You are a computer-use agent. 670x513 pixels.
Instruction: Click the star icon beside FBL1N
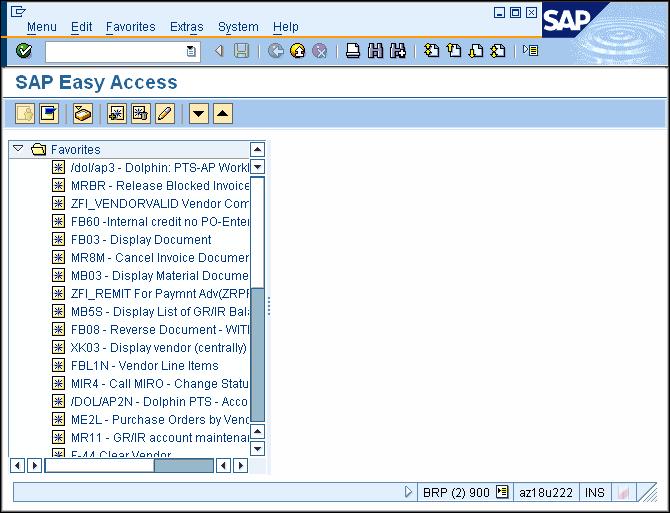(59, 365)
